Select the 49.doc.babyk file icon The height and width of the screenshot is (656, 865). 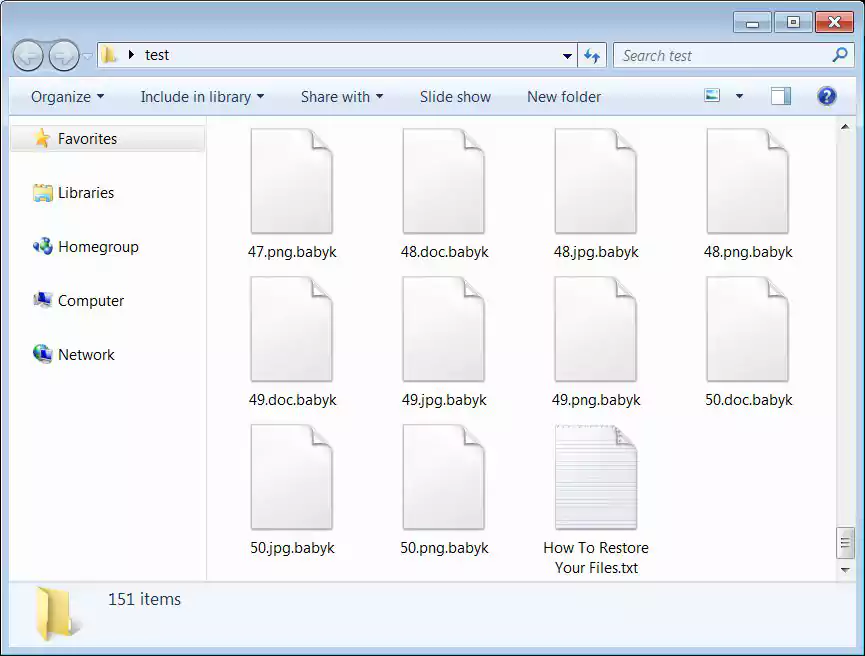292,329
